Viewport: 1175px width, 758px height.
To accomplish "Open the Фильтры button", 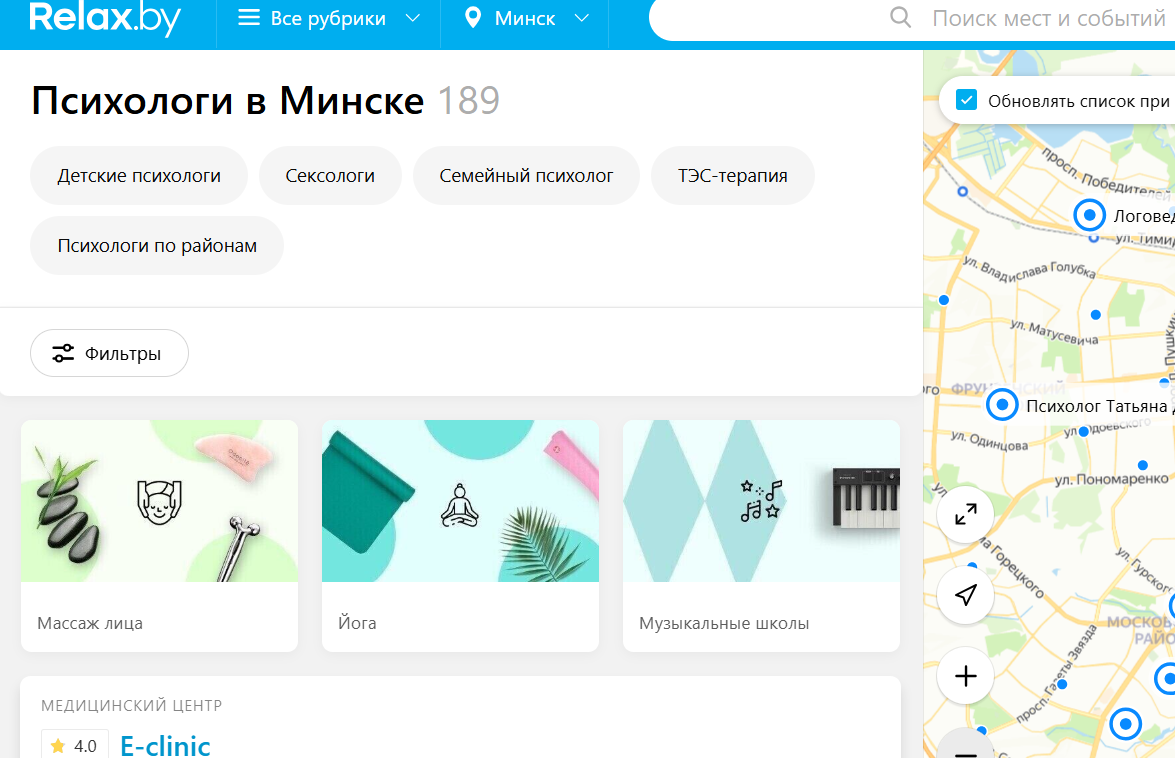I will [109, 354].
